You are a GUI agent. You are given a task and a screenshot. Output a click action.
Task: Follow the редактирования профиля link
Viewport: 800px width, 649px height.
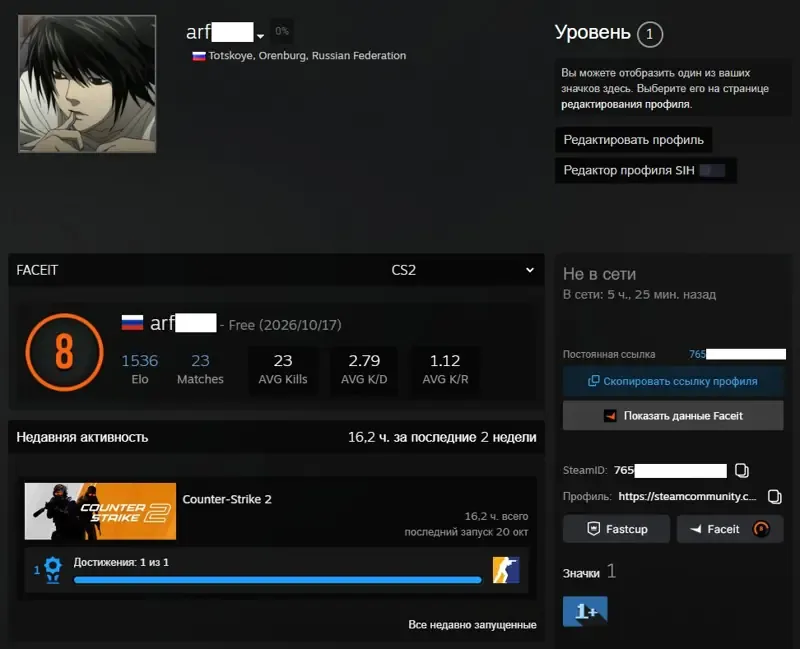pyautogui.click(x=627, y=105)
